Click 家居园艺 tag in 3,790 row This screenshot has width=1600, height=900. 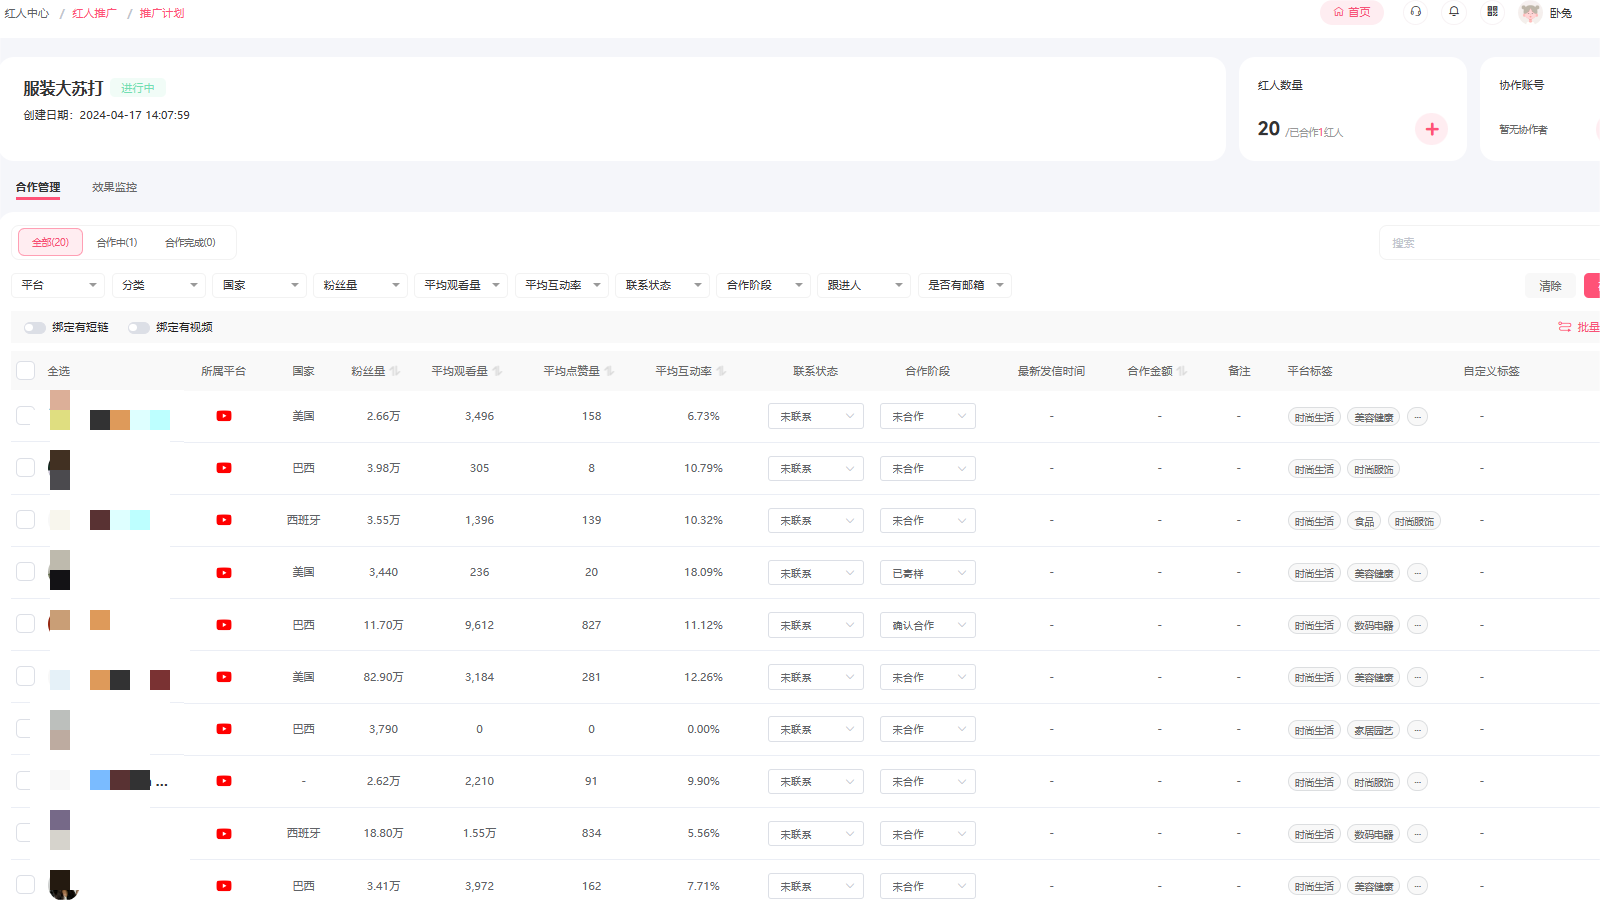1374,730
